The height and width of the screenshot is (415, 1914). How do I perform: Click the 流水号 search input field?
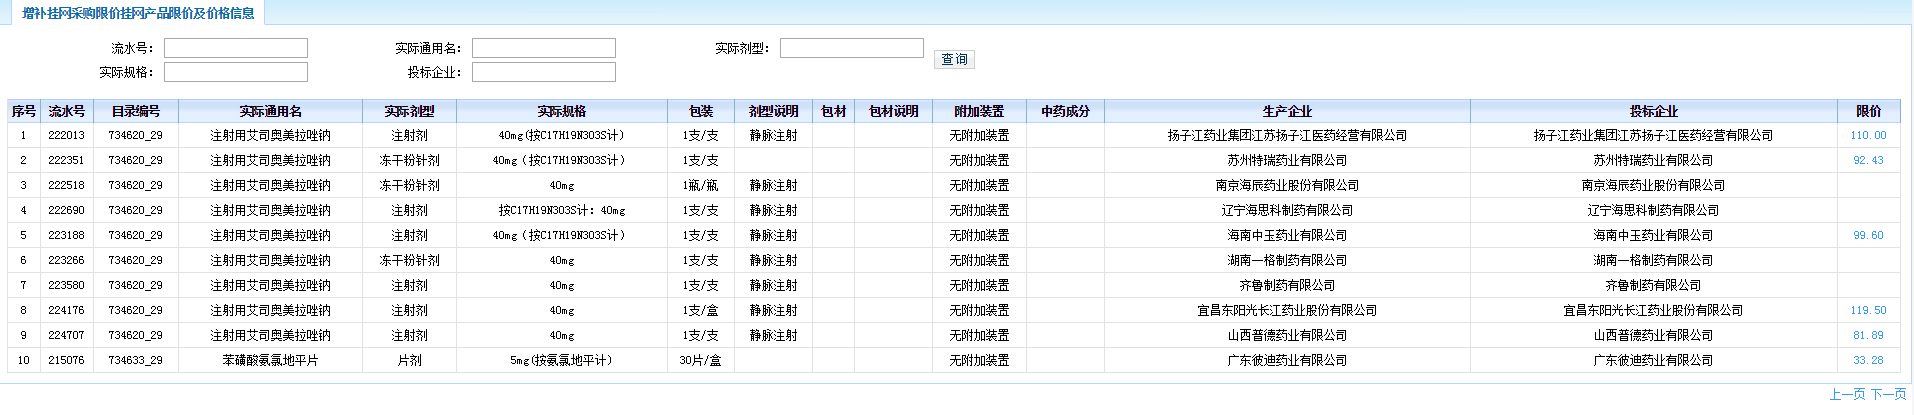(x=236, y=48)
